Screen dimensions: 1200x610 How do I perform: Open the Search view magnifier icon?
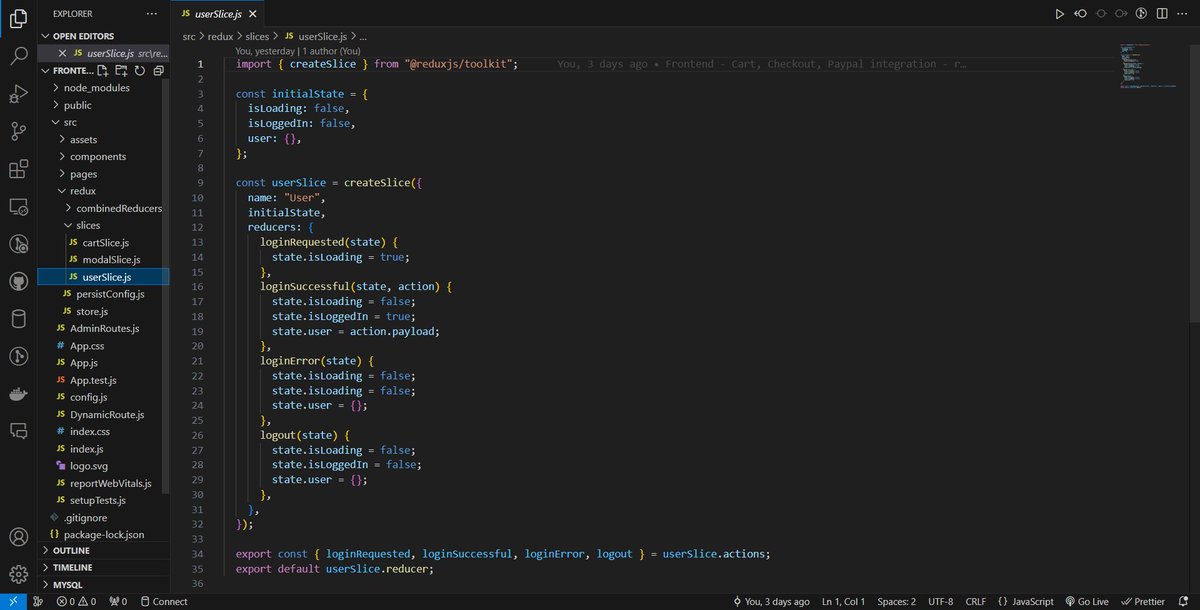(18, 55)
